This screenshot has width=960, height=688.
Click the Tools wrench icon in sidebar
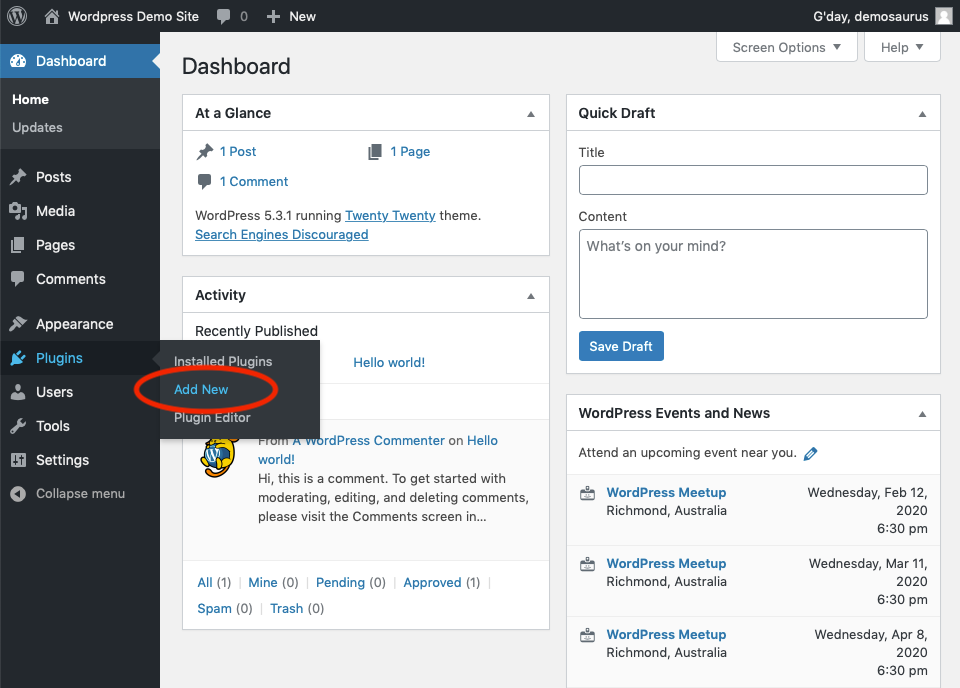[x=18, y=426]
